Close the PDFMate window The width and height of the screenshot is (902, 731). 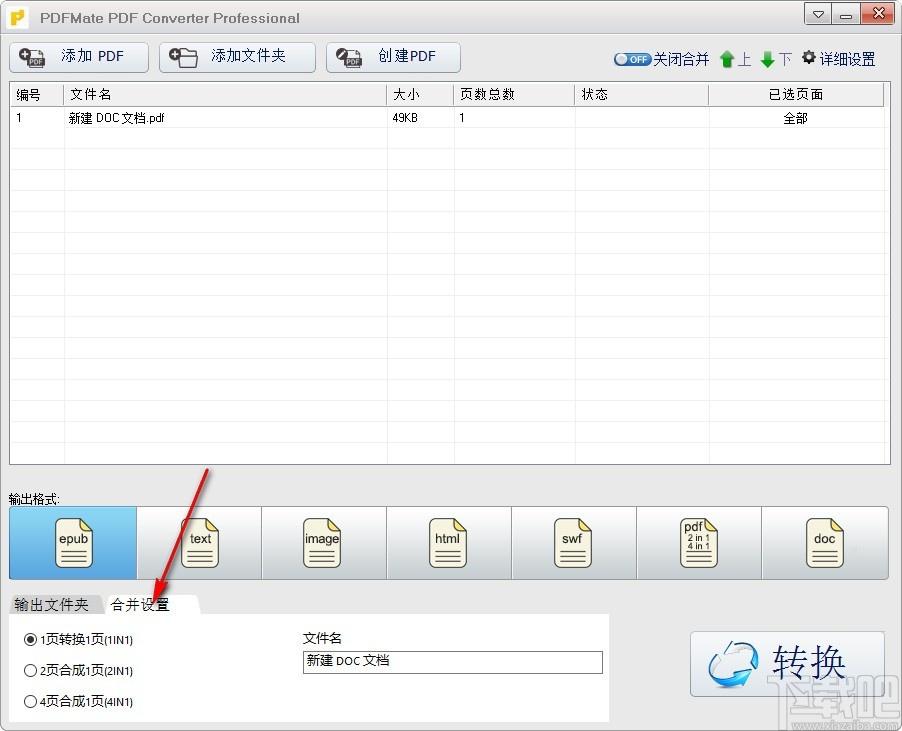pos(878,14)
